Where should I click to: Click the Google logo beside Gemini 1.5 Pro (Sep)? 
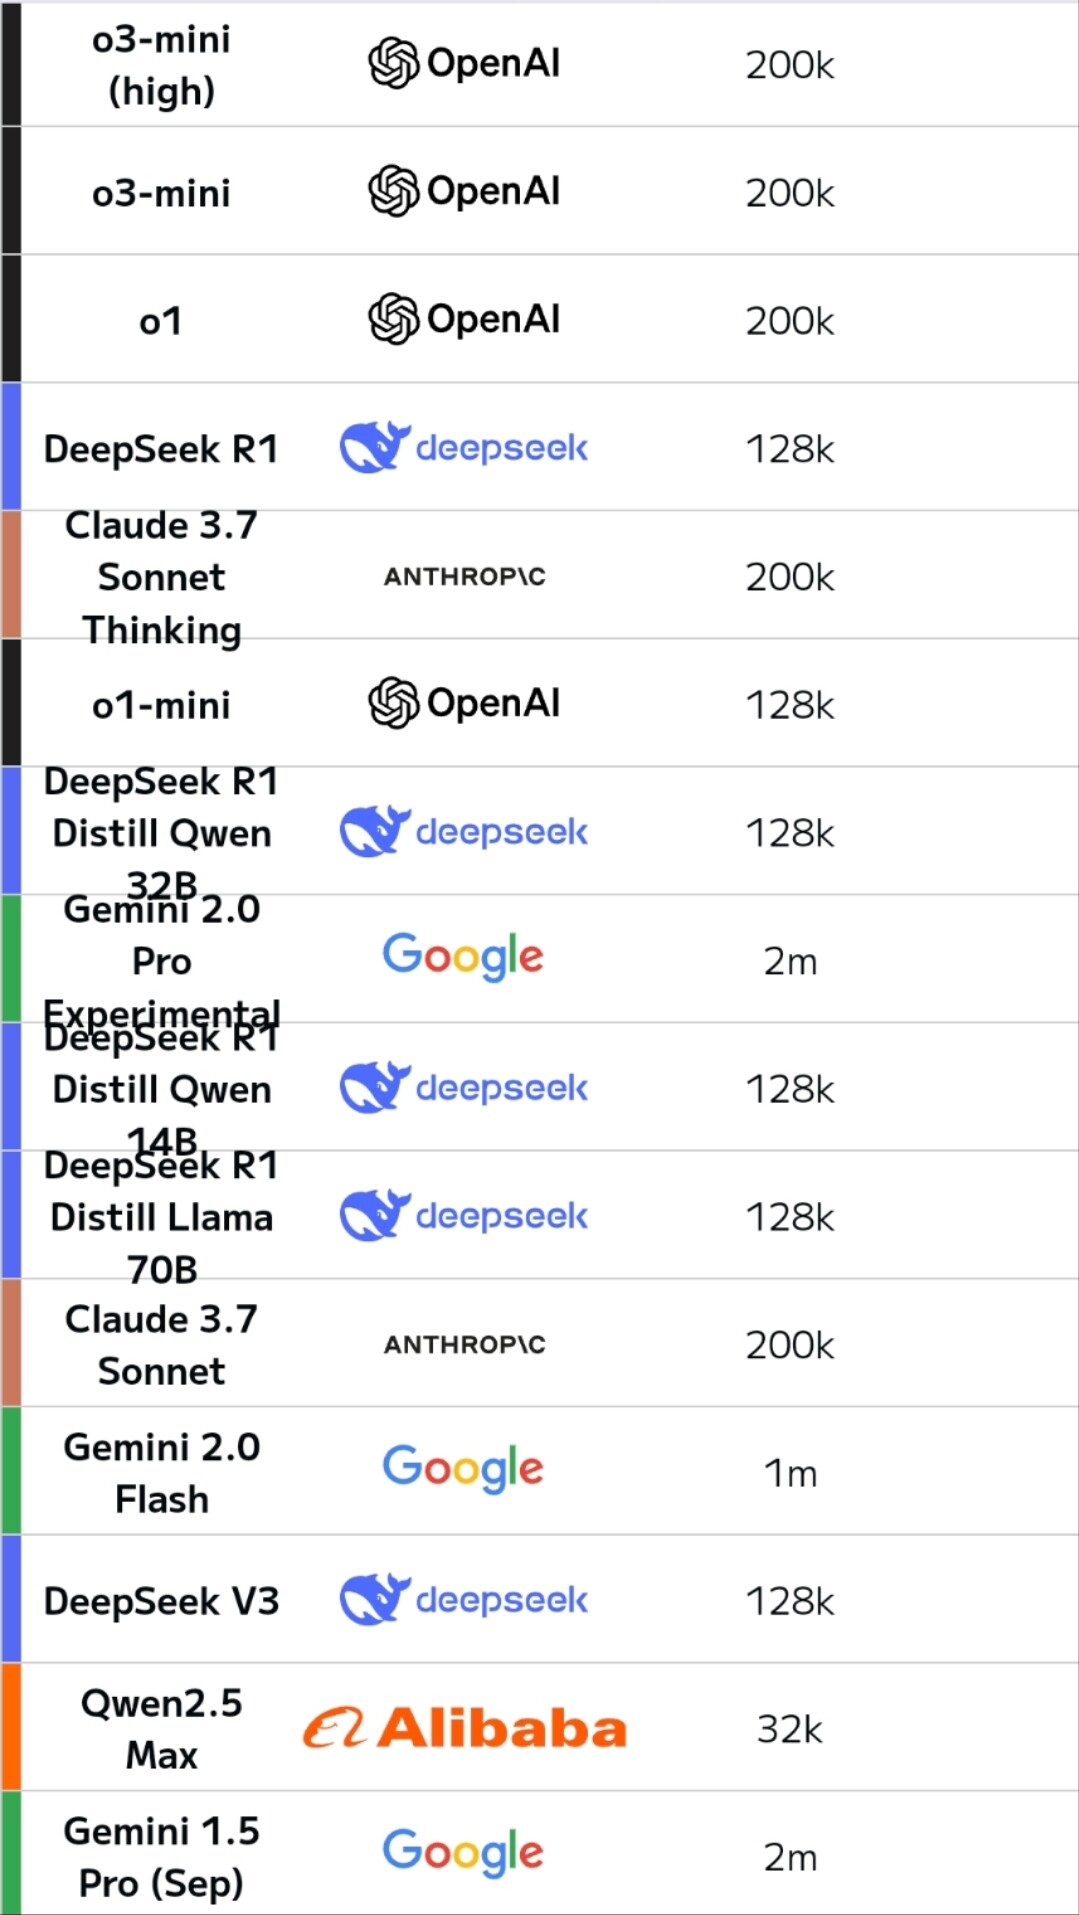(463, 1853)
